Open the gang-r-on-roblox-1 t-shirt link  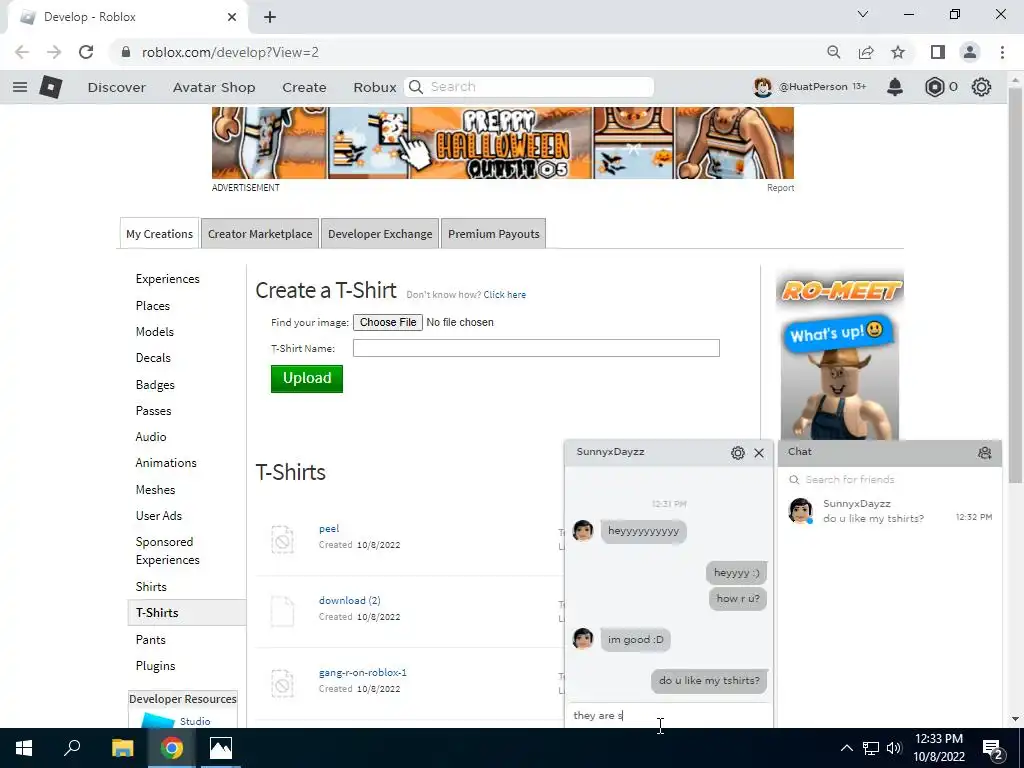pyautogui.click(x=362, y=672)
